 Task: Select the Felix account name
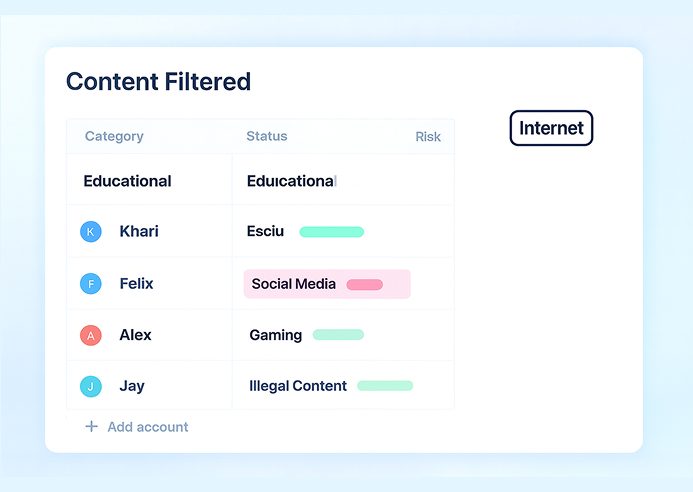[136, 284]
